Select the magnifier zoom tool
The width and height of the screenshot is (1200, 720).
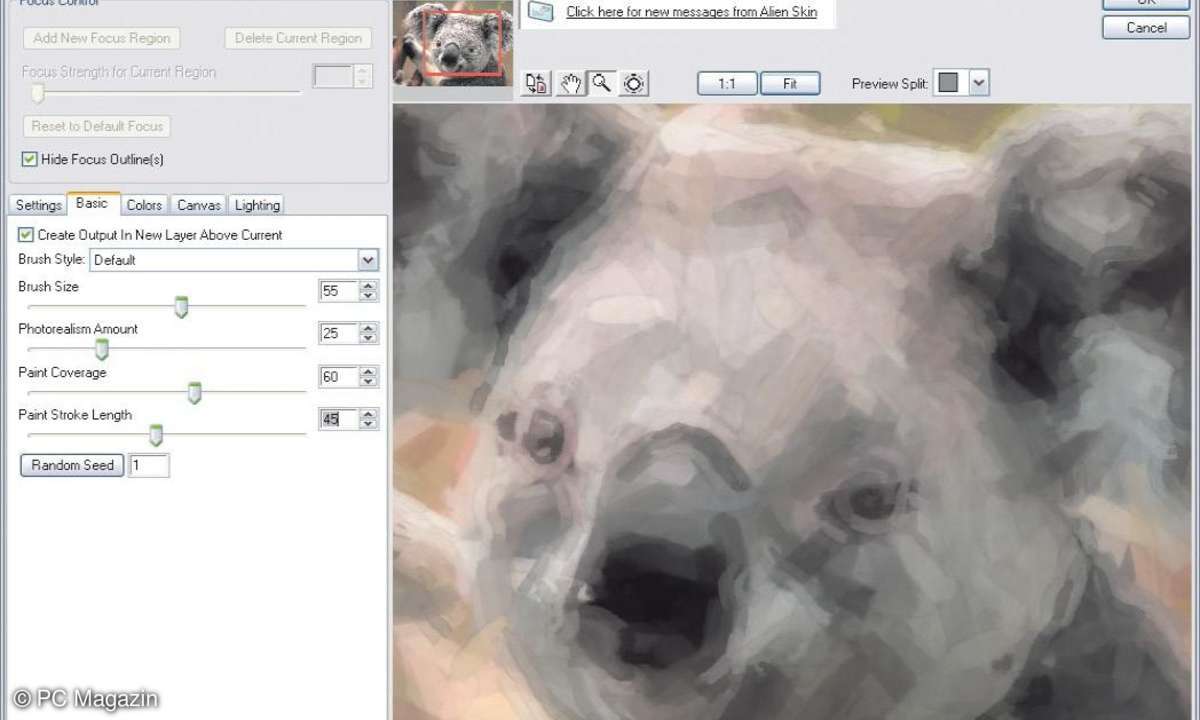601,84
